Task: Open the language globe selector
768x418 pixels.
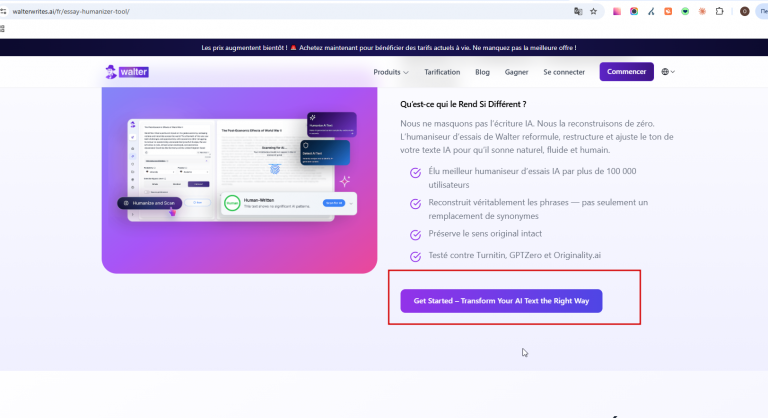Action: 668,72
